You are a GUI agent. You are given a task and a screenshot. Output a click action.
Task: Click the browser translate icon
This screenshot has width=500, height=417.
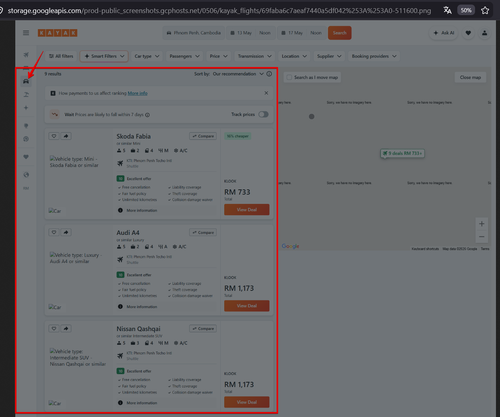(x=447, y=10)
